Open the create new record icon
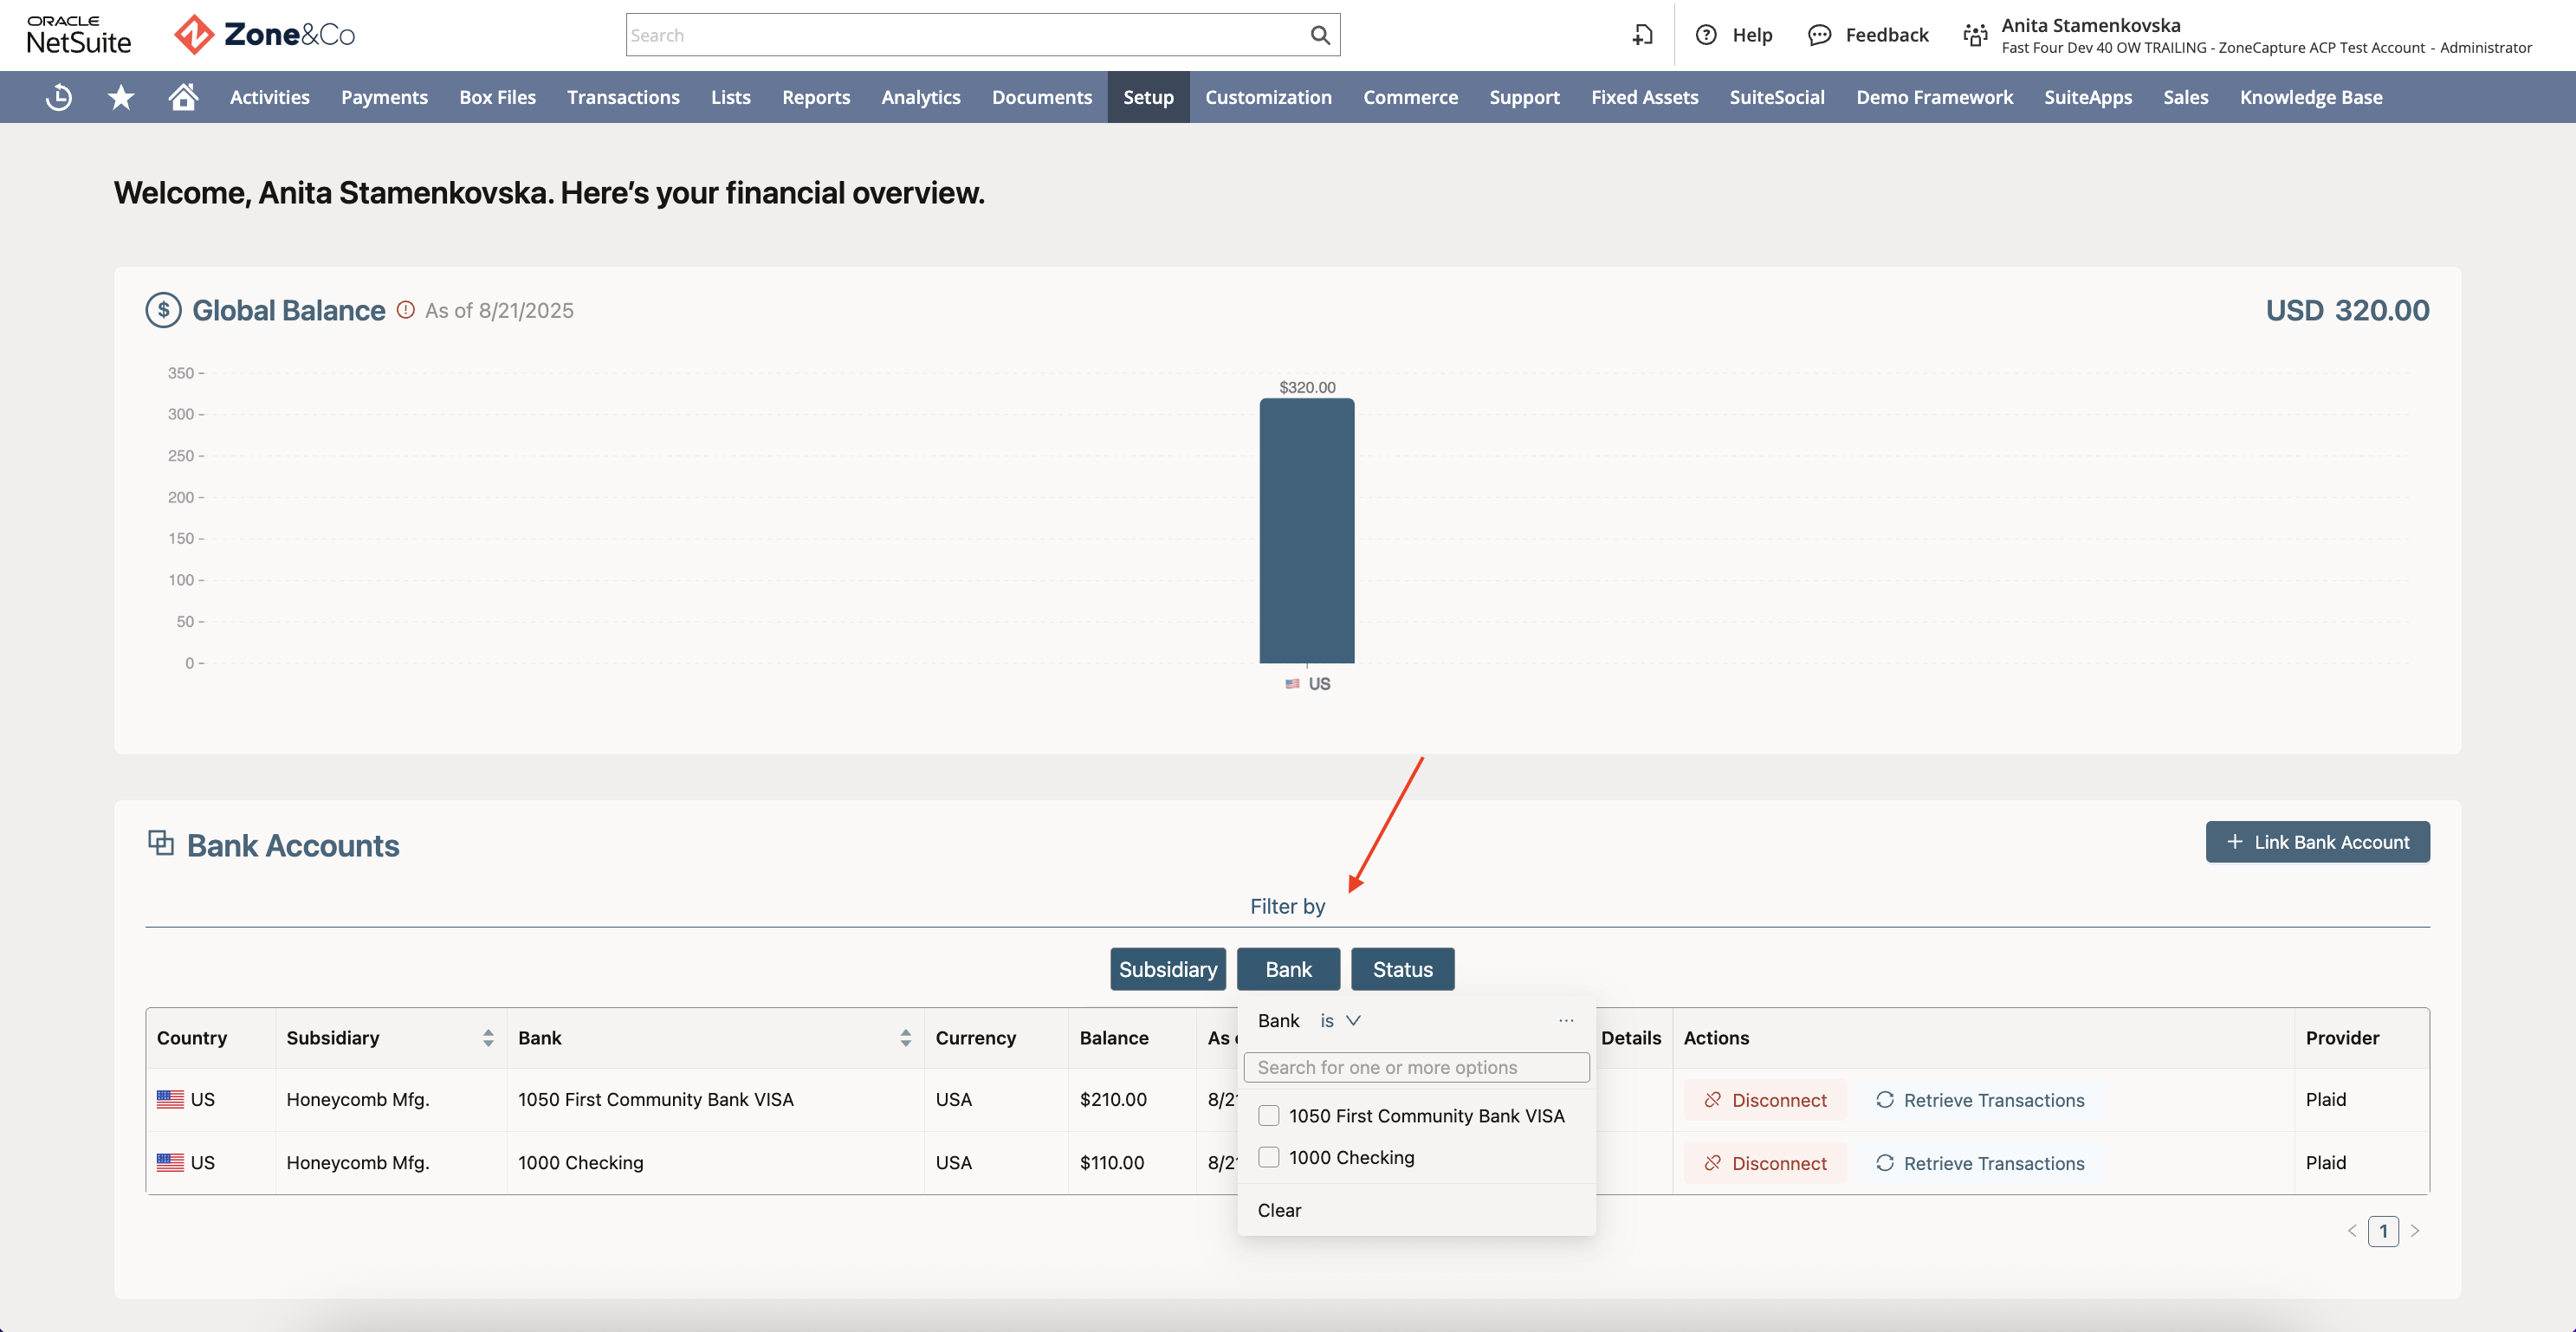This screenshot has height=1332, width=2576. click(1642, 35)
